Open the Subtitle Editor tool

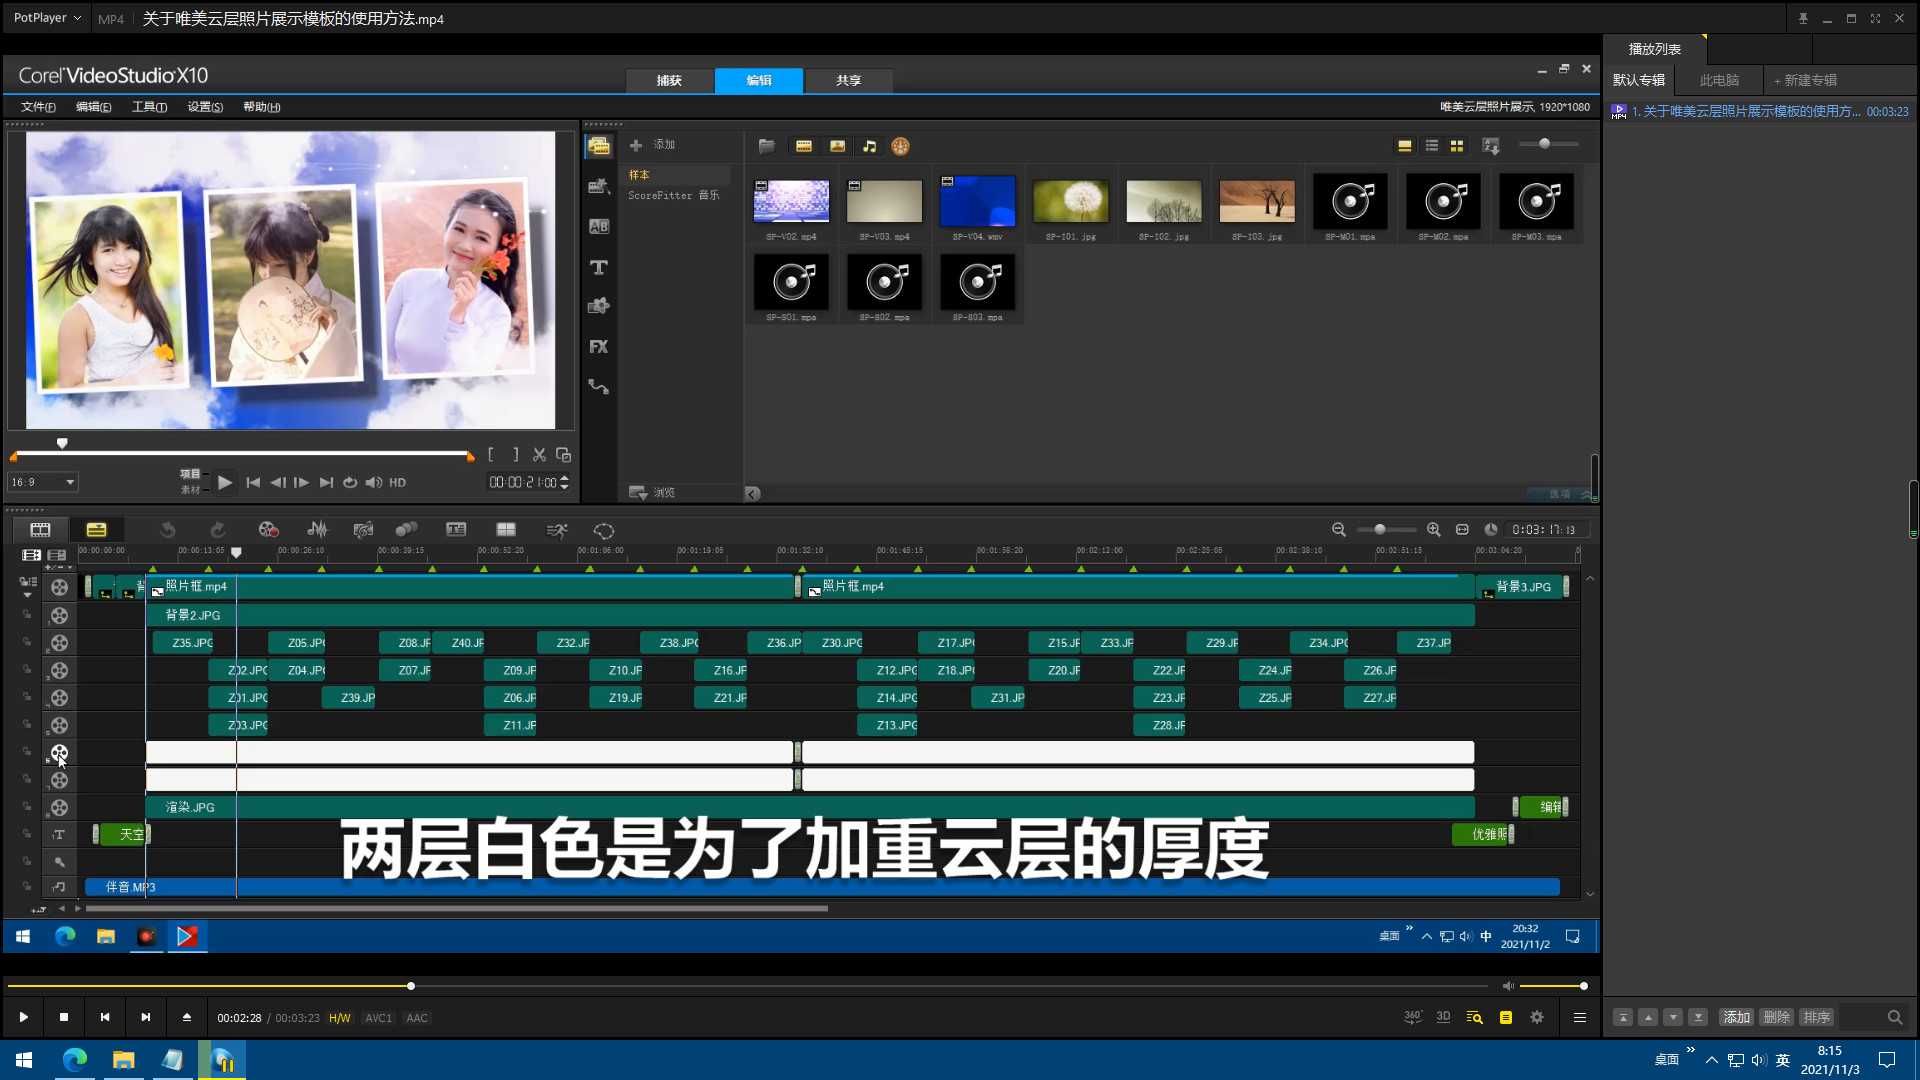(x=456, y=530)
